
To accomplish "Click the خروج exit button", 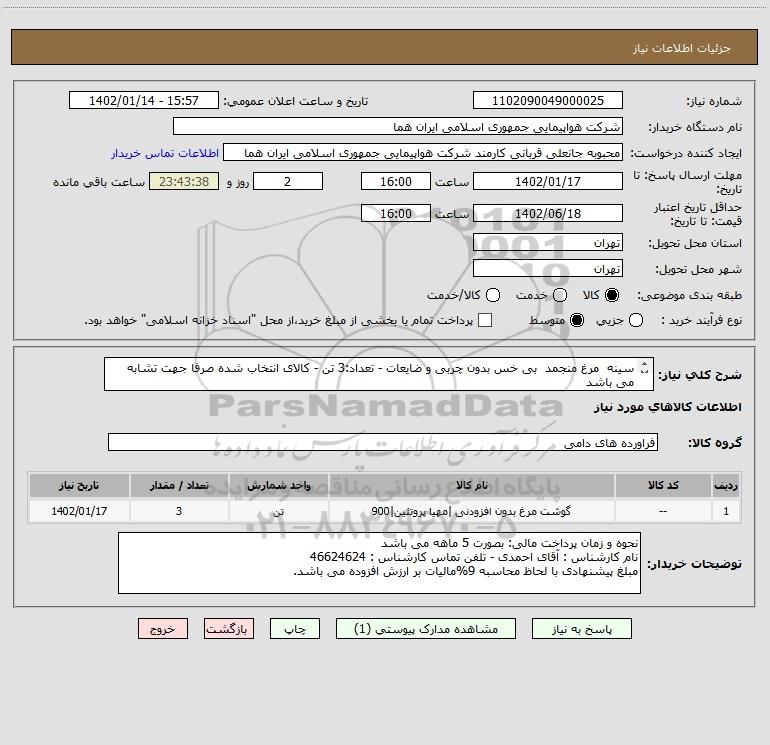I will 163,629.
